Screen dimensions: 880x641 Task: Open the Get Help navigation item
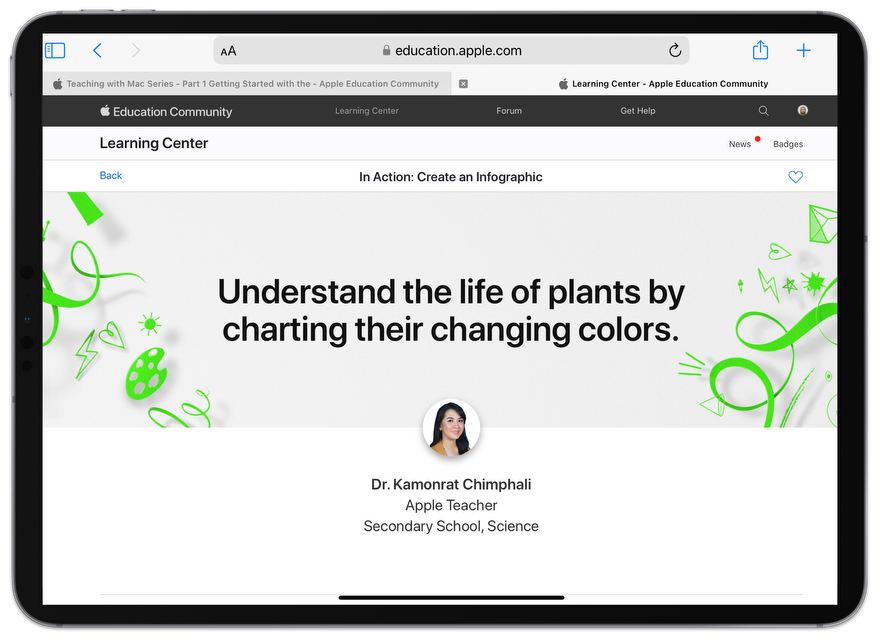tap(638, 111)
